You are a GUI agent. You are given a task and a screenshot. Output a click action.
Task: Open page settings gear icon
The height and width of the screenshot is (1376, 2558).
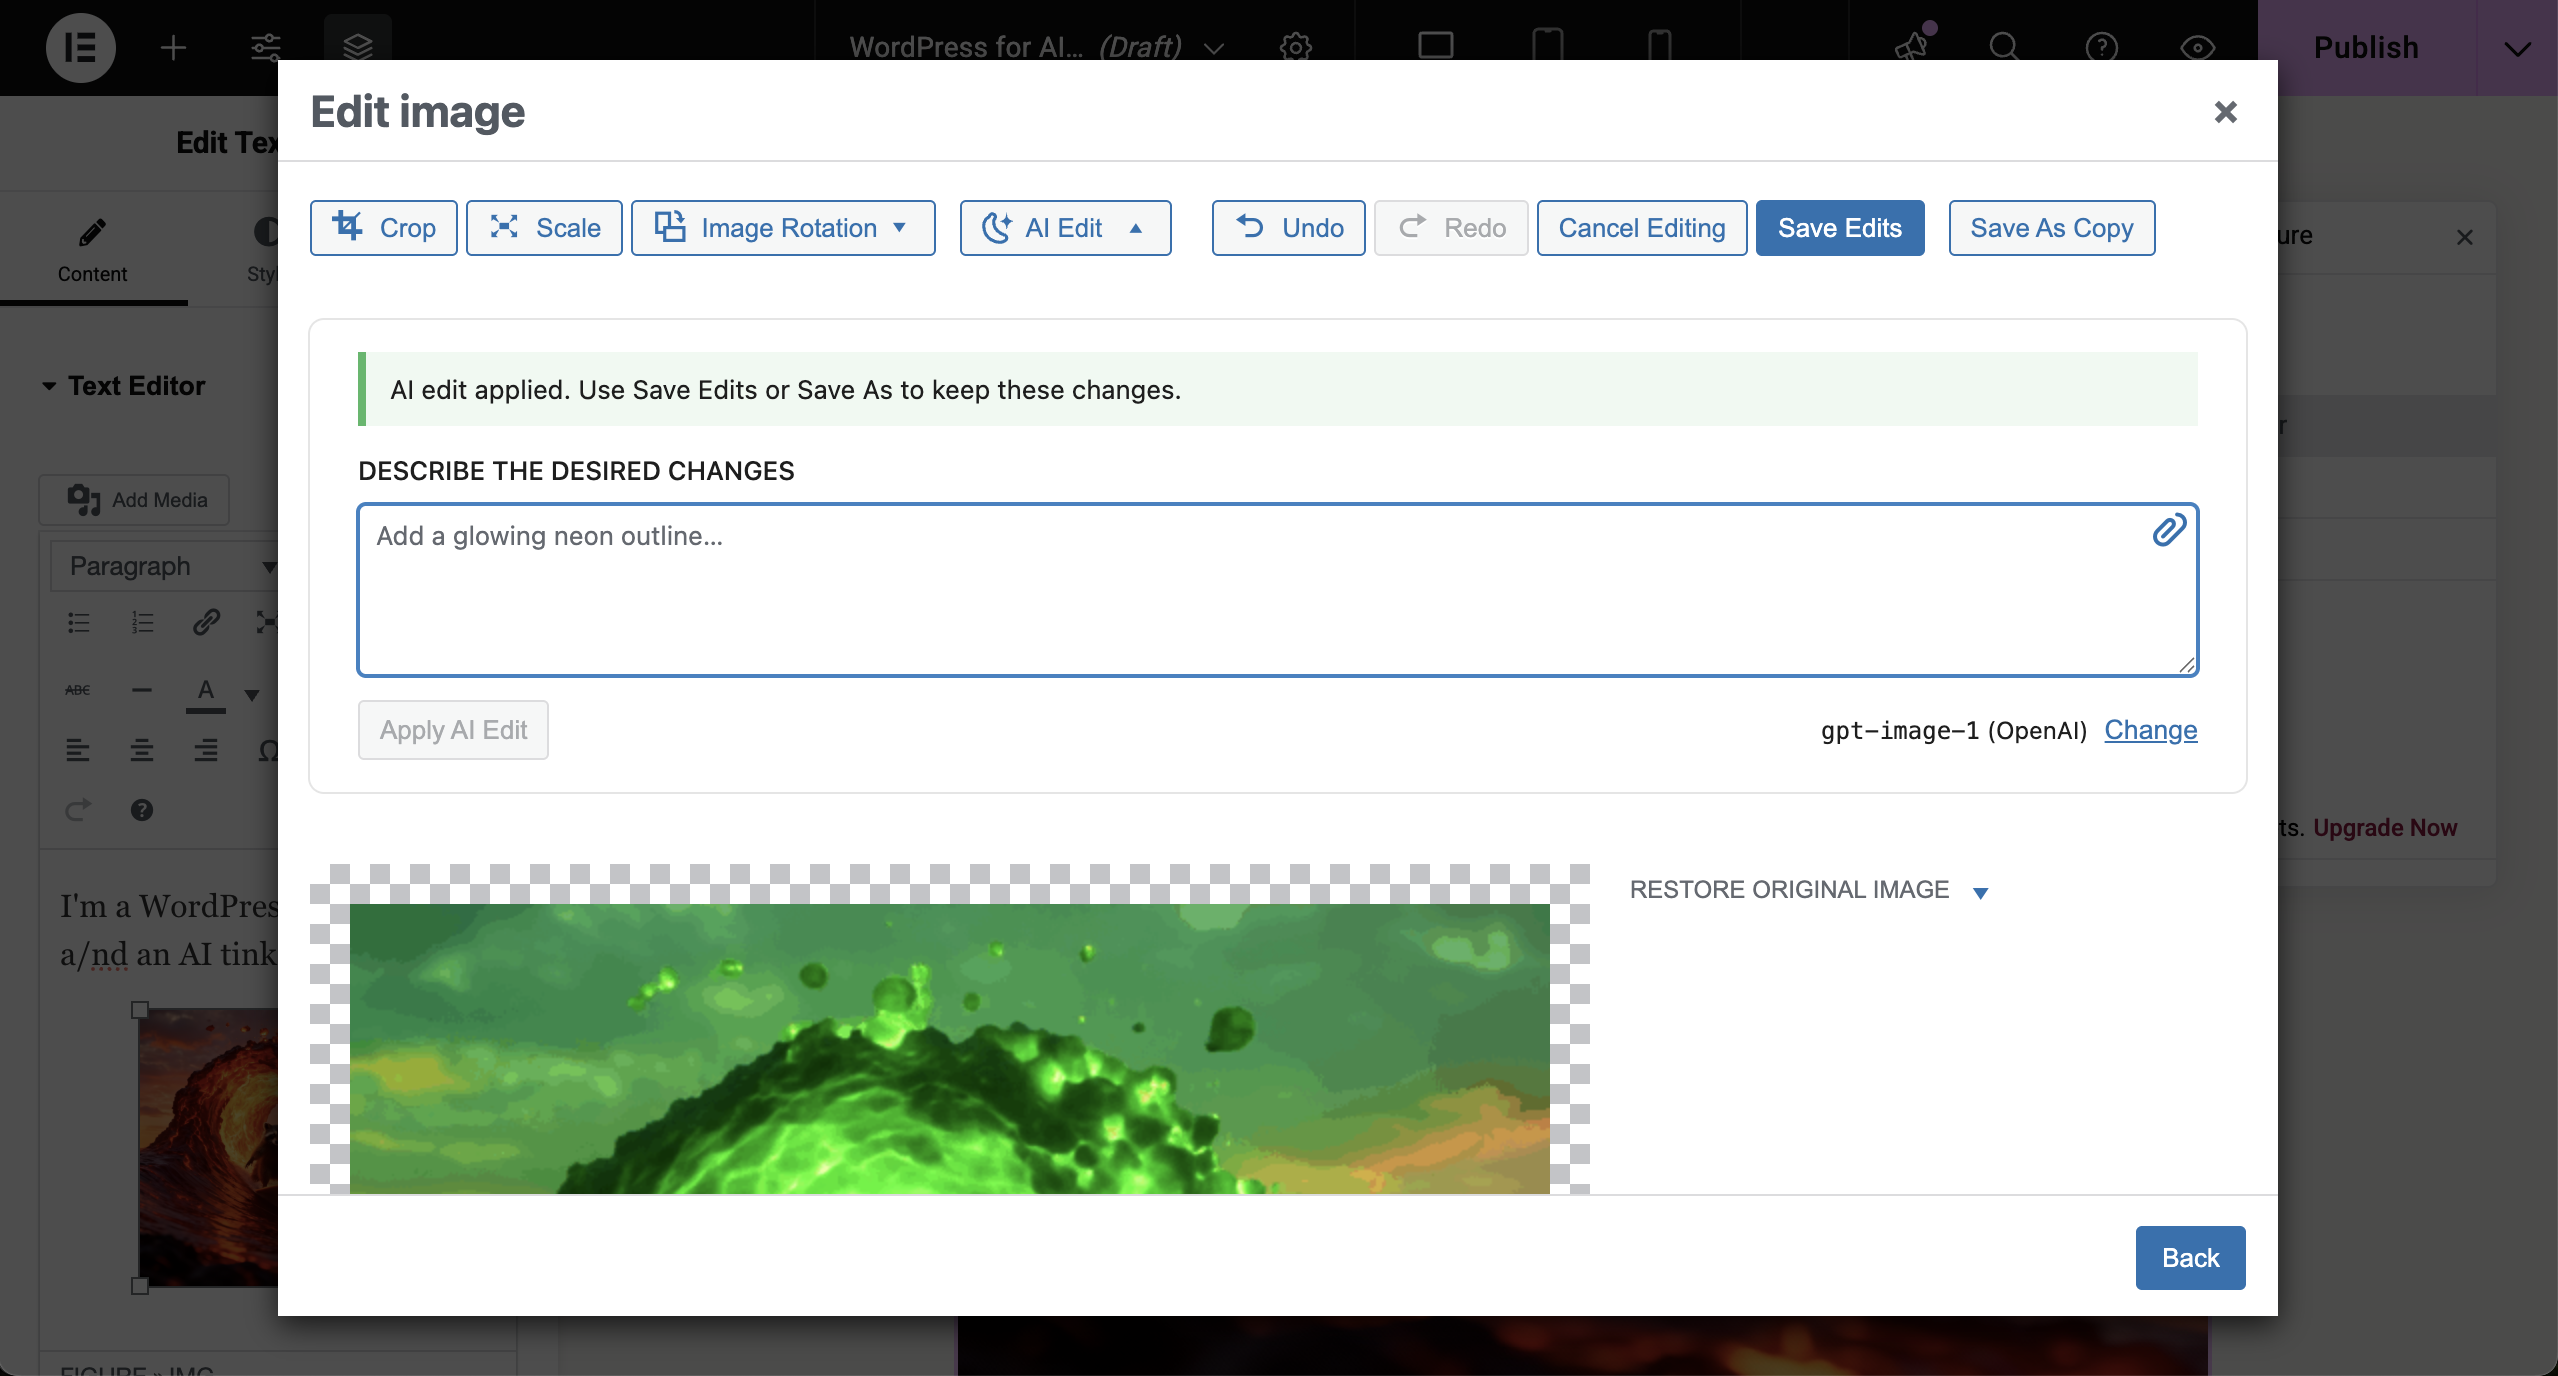(1295, 46)
